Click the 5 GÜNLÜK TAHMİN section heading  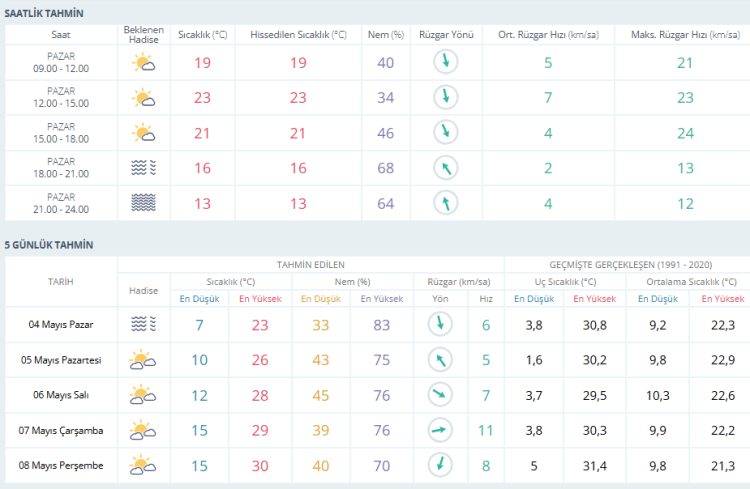[x=49, y=245]
